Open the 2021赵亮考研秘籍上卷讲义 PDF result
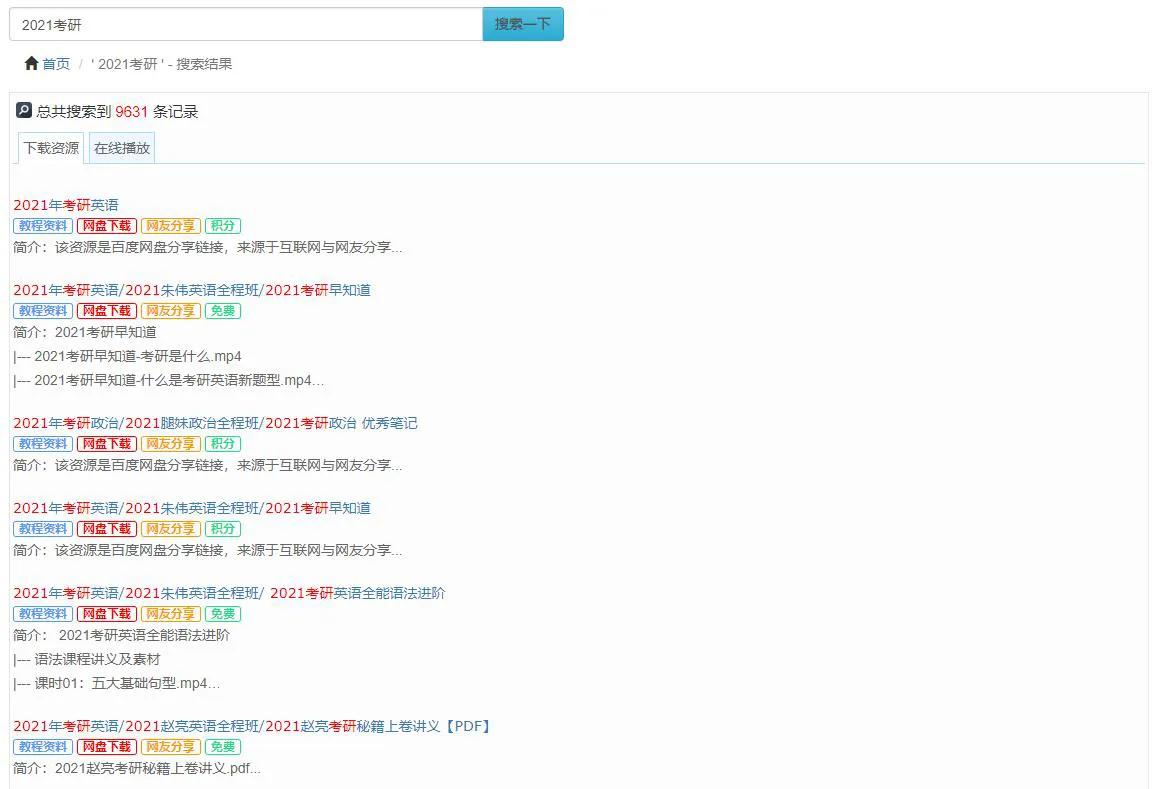 pos(250,725)
